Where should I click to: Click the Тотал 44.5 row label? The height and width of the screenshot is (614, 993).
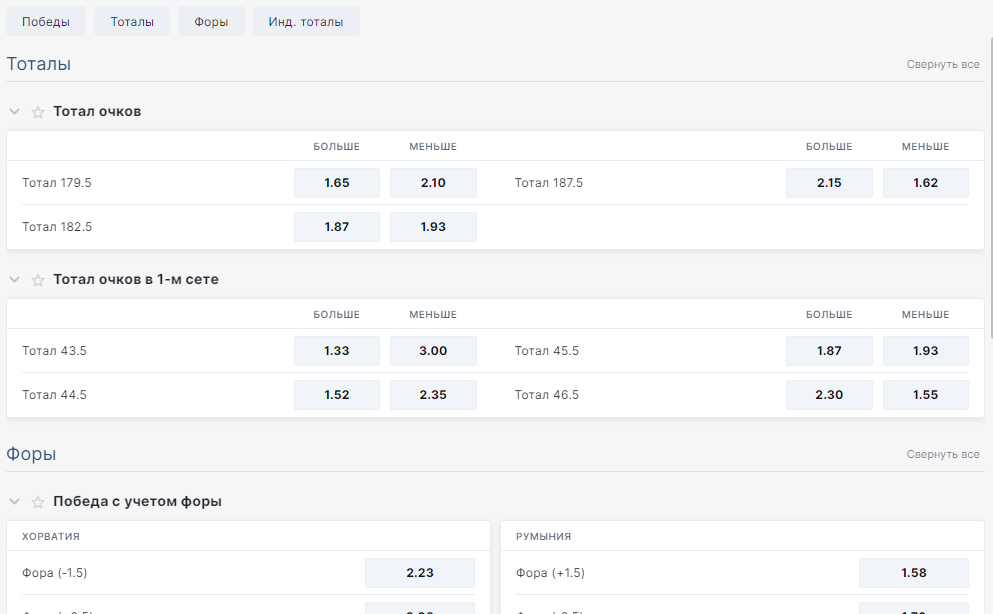point(54,395)
